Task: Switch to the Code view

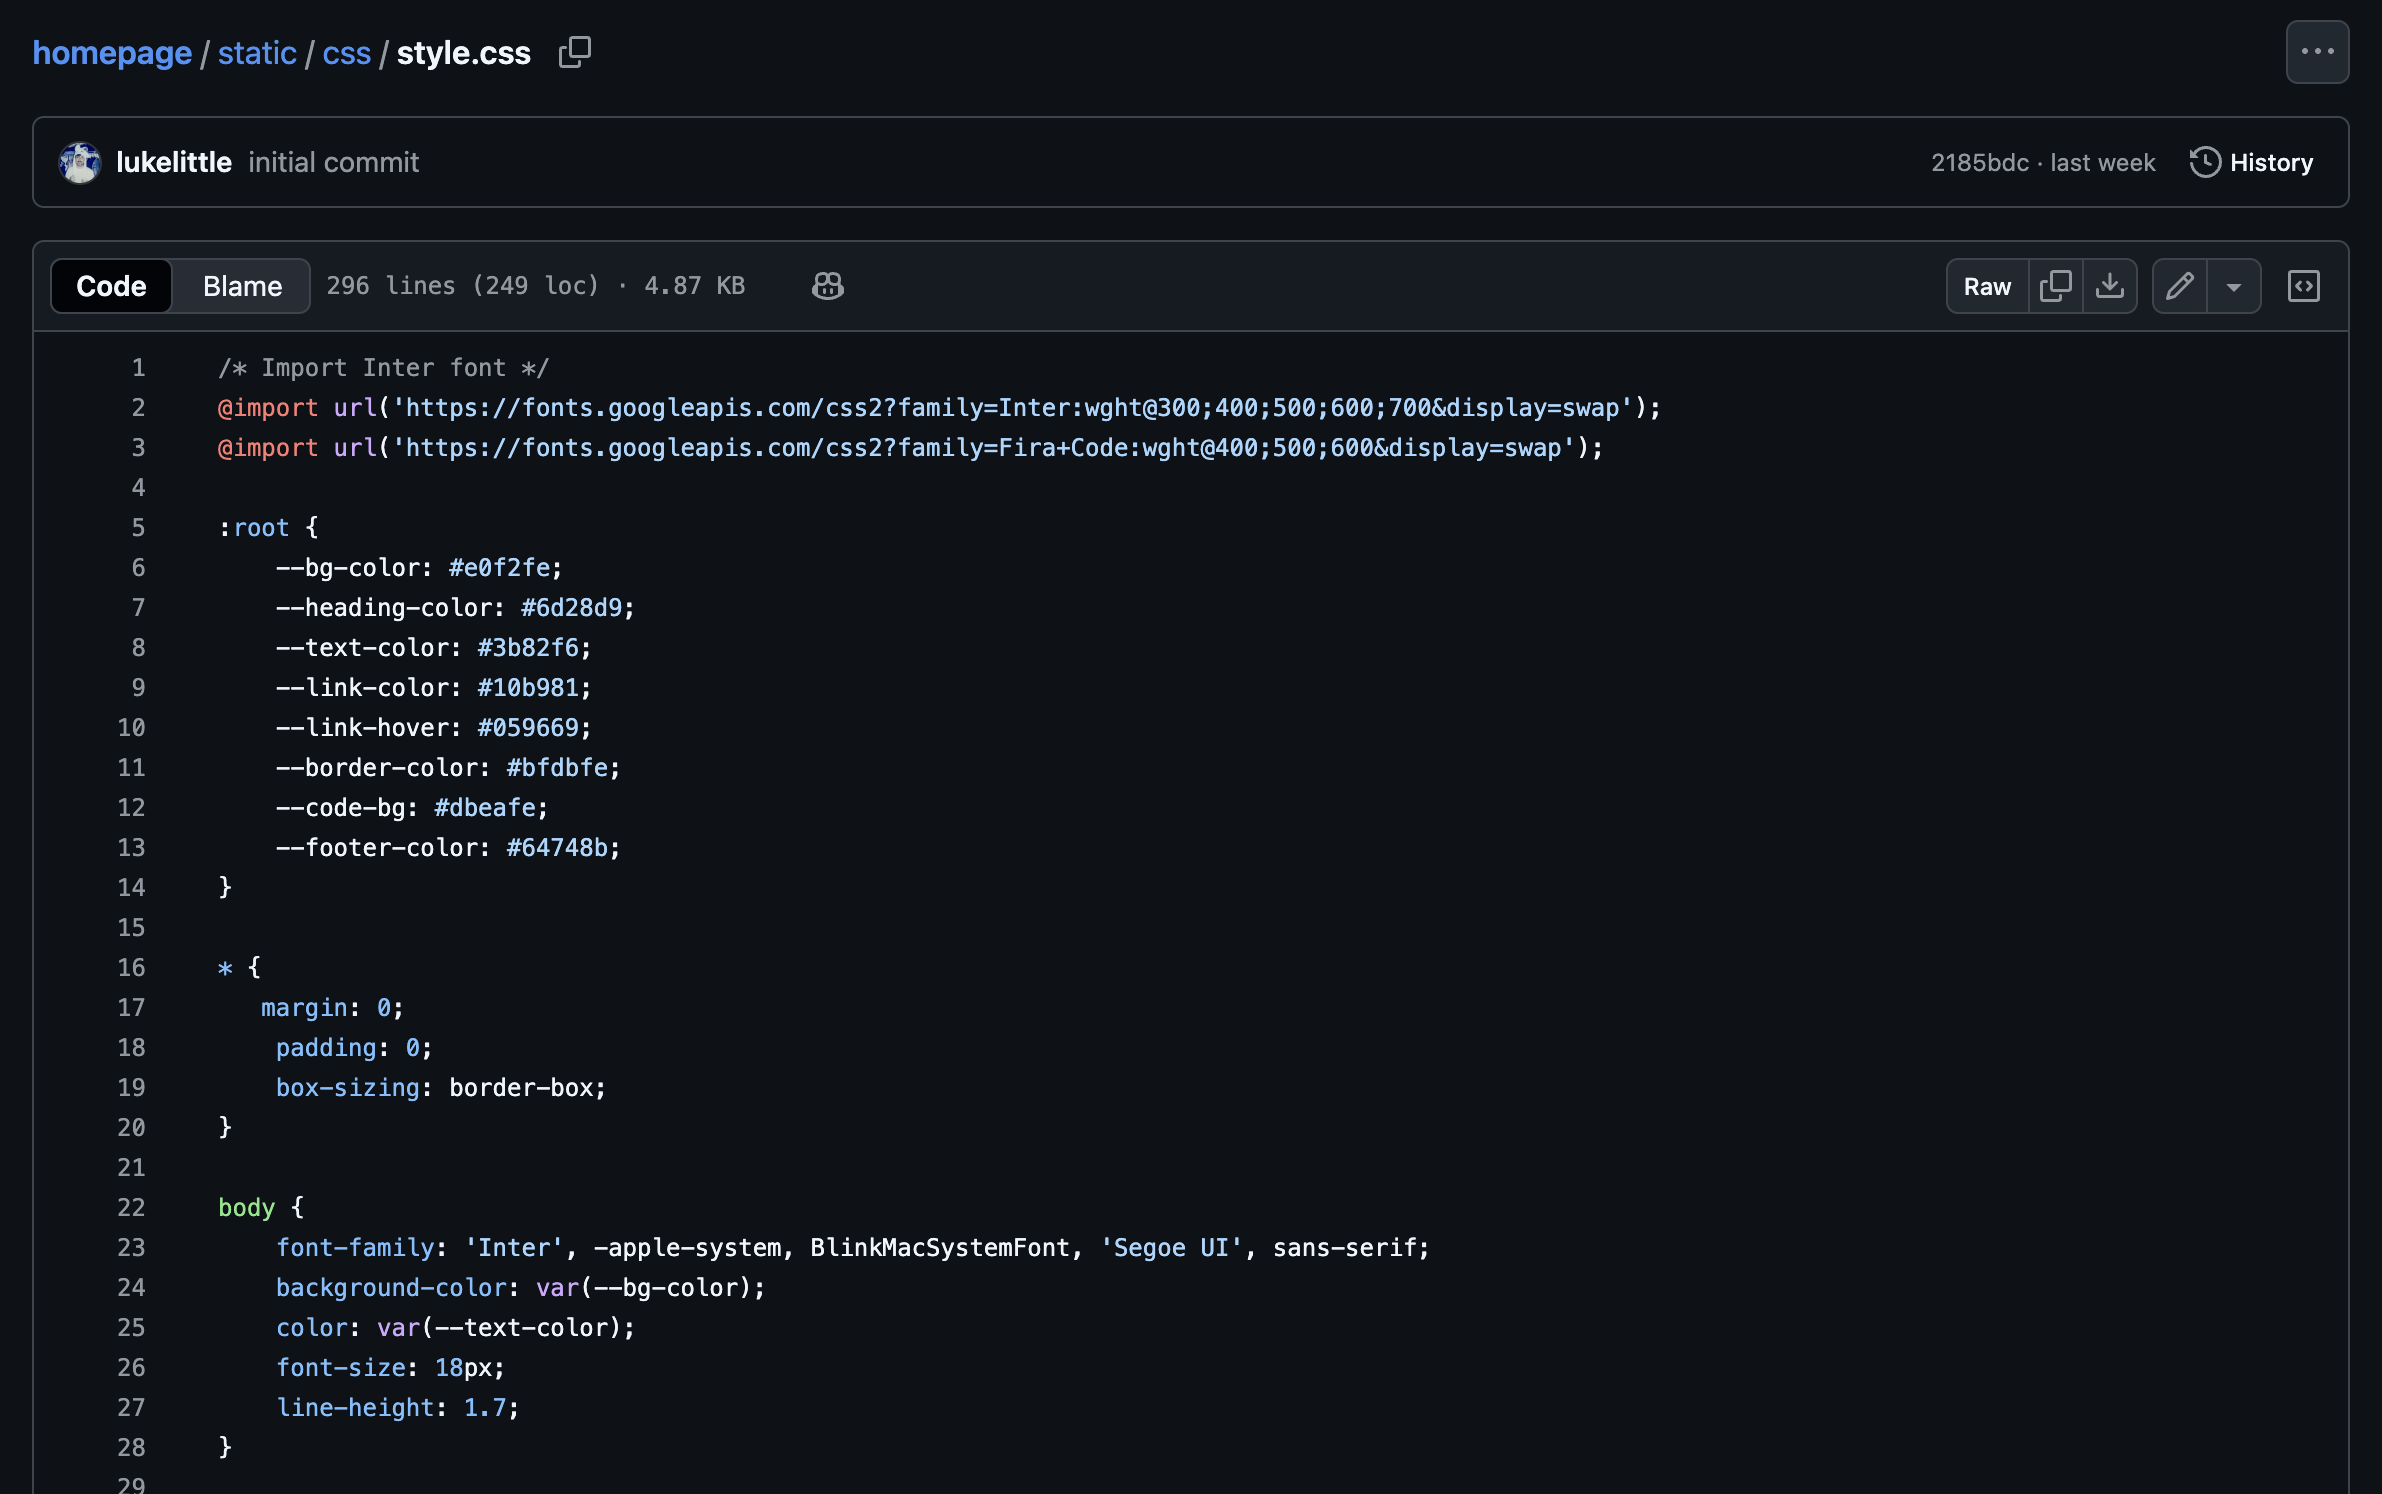Action: click(x=111, y=286)
